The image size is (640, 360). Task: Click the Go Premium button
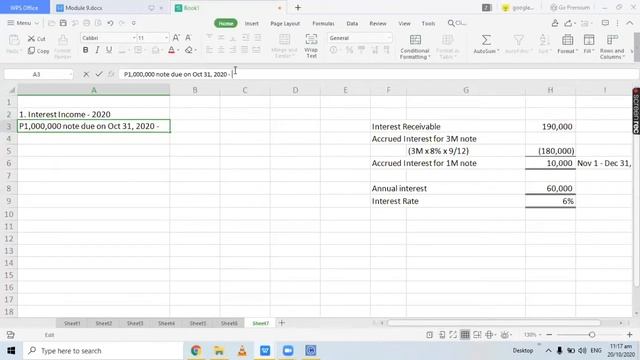[570, 7]
